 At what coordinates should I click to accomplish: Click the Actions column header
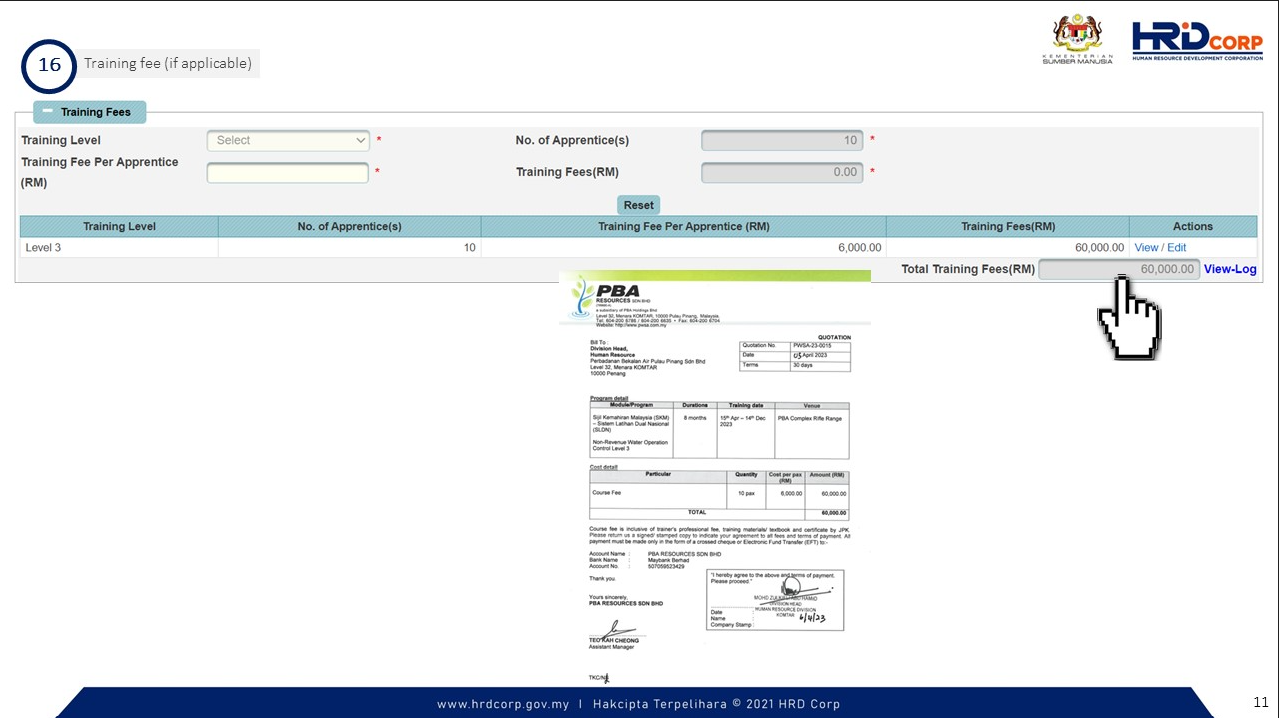click(1193, 226)
